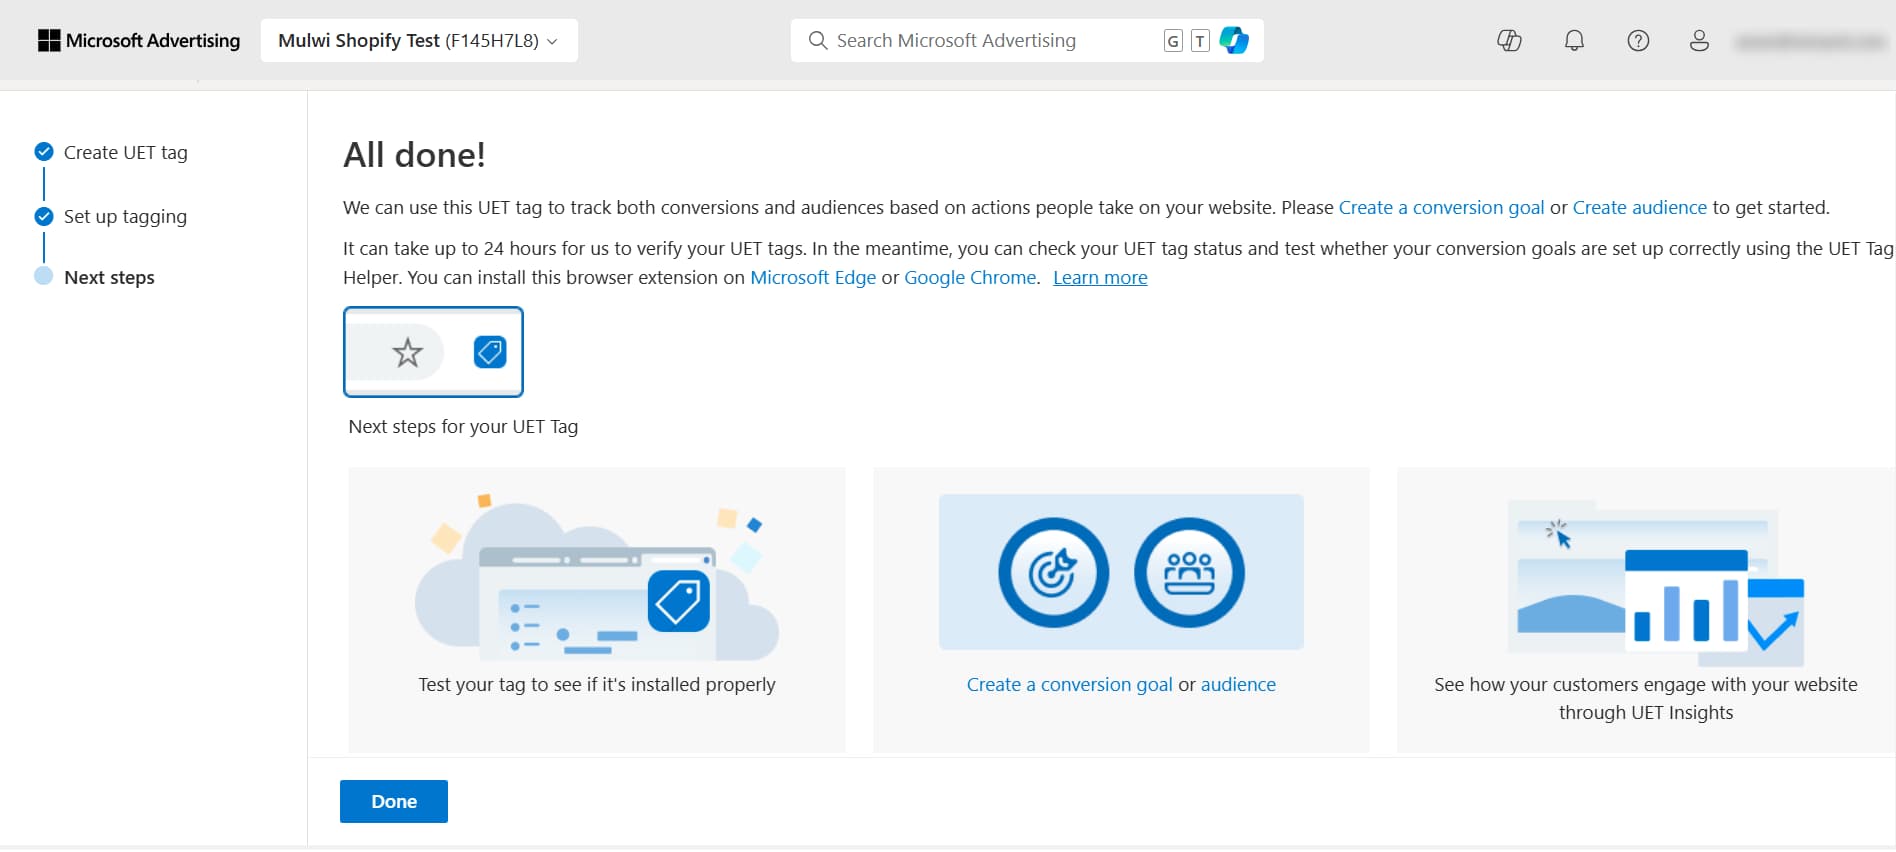Open the Microsoft Edge extension link
1896x852 pixels.
pos(813,277)
